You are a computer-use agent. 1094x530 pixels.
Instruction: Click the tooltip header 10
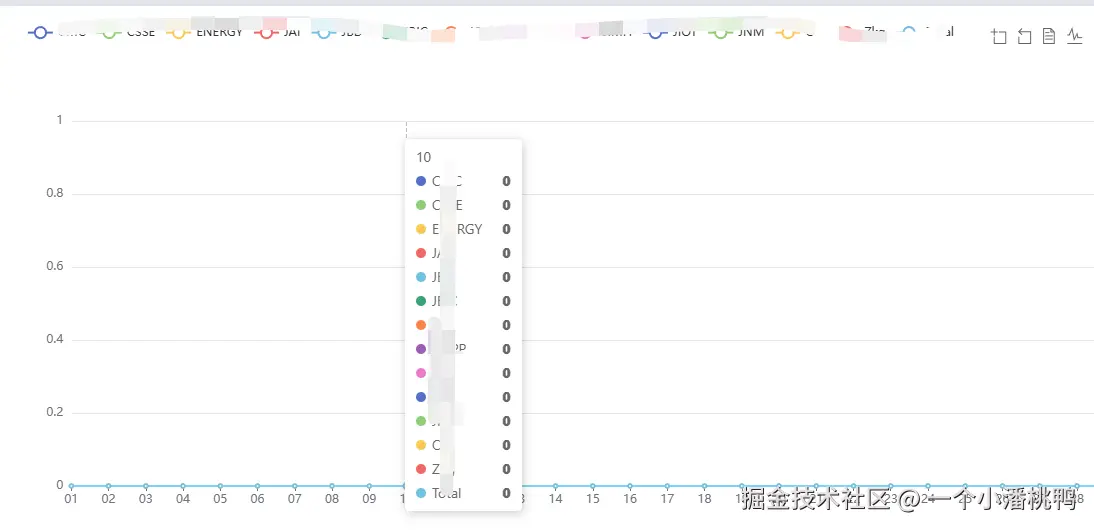click(x=424, y=157)
